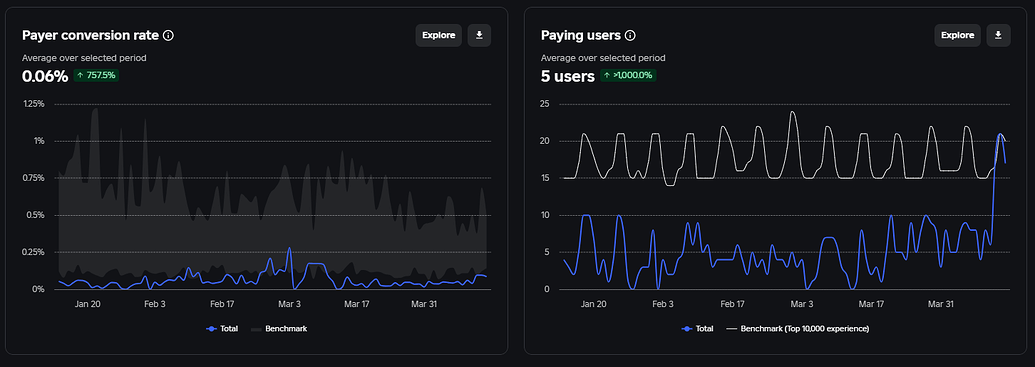
Task: Select the Payer conversion rate title
Action: pos(90,36)
